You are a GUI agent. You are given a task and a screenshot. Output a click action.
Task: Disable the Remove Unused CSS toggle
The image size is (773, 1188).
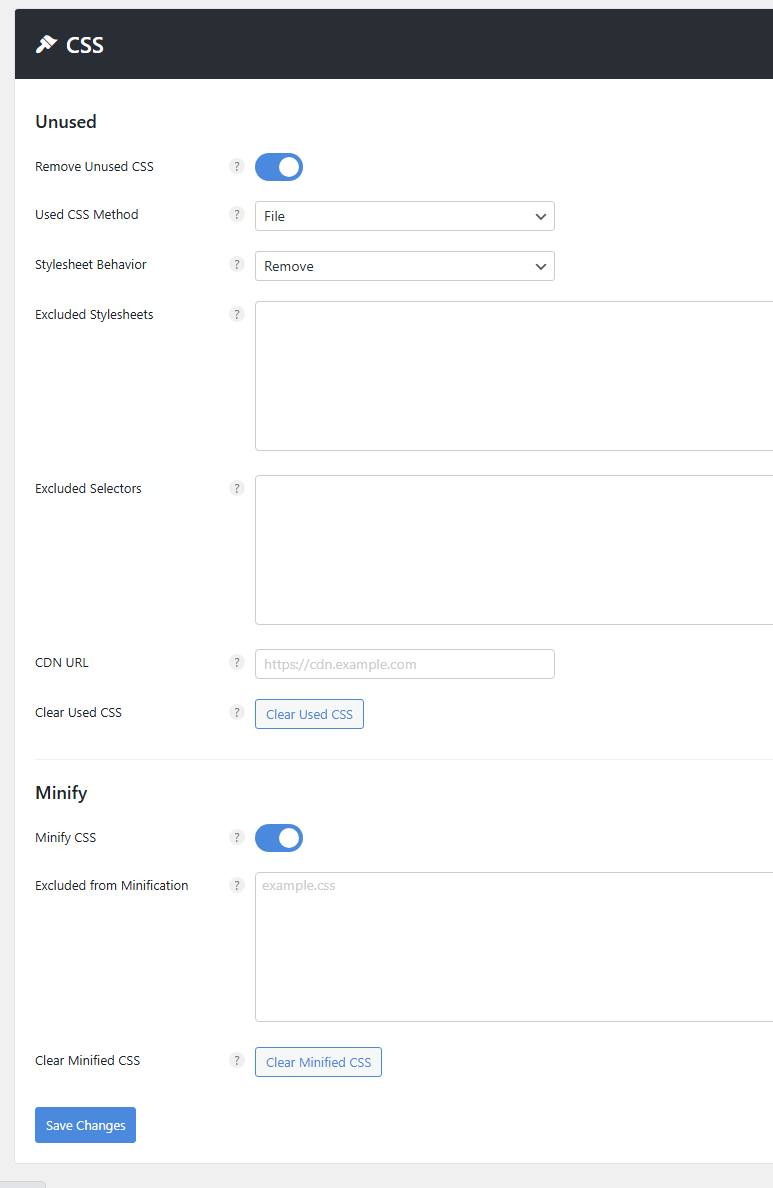[x=278, y=166]
